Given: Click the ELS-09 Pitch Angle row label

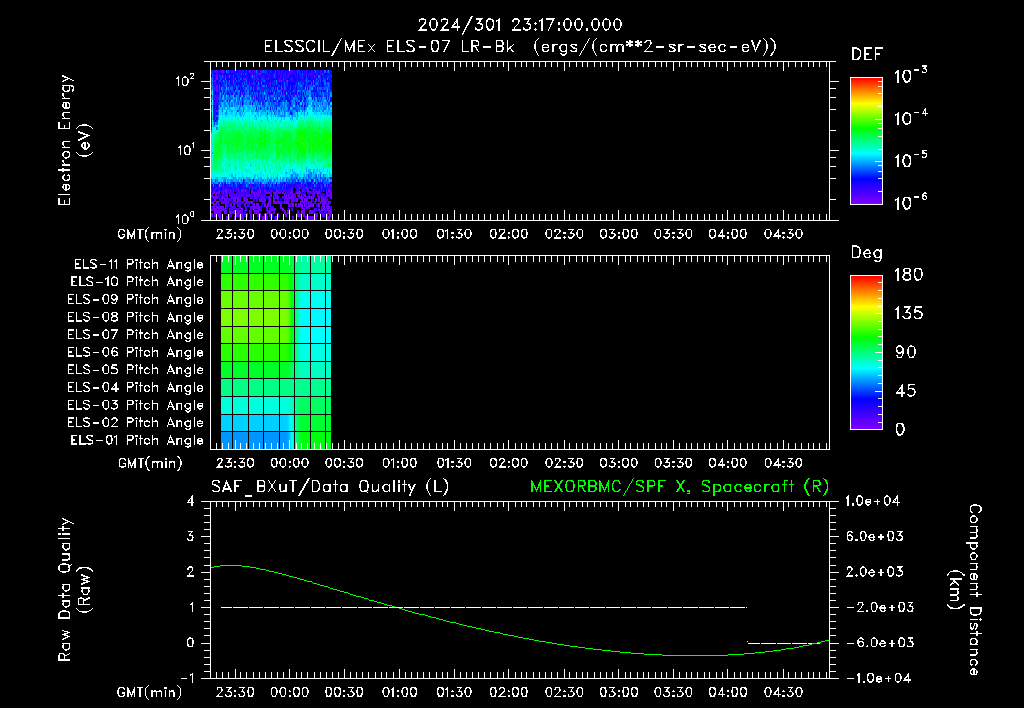Looking at the screenshot, I should point(136,300).
